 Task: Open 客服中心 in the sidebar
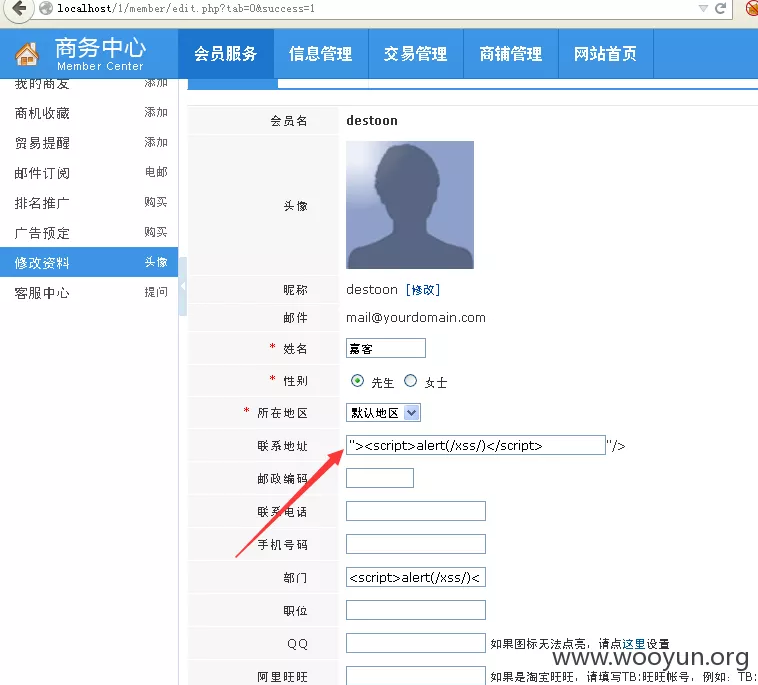(x=42, y=293)
